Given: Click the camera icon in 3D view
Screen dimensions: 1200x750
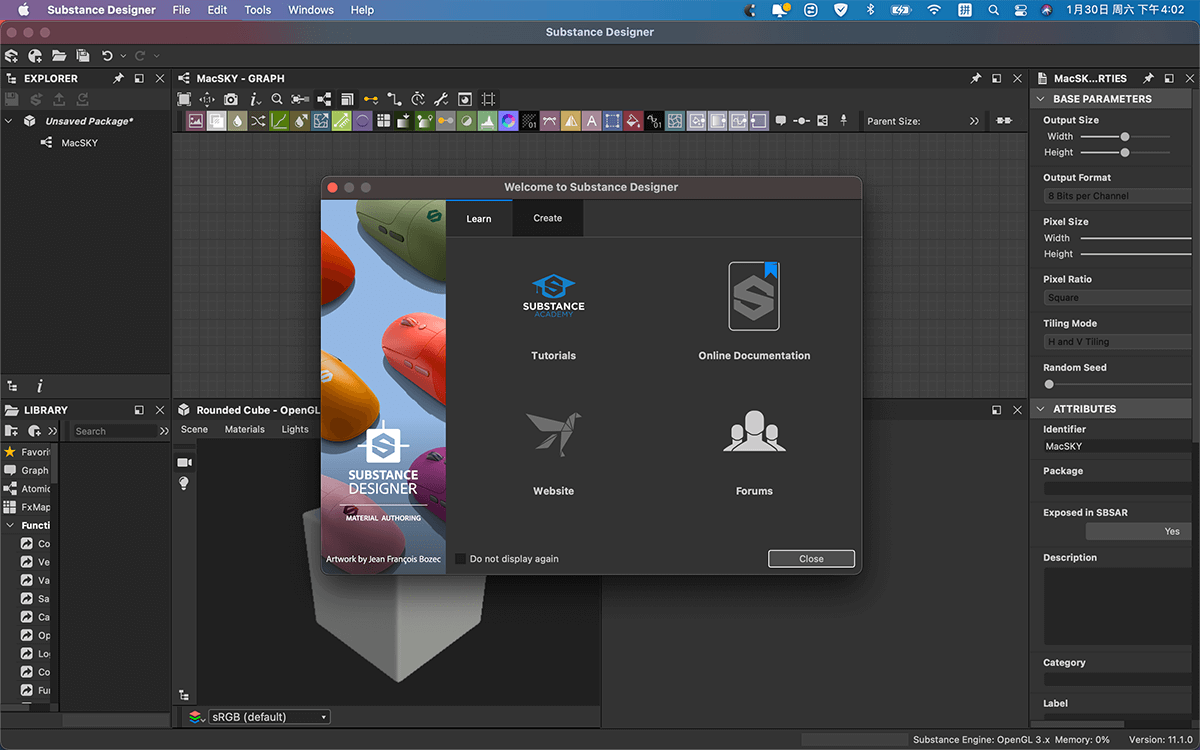Looking at the screenshot, I should pyautogui.click(x=184, y=462).
